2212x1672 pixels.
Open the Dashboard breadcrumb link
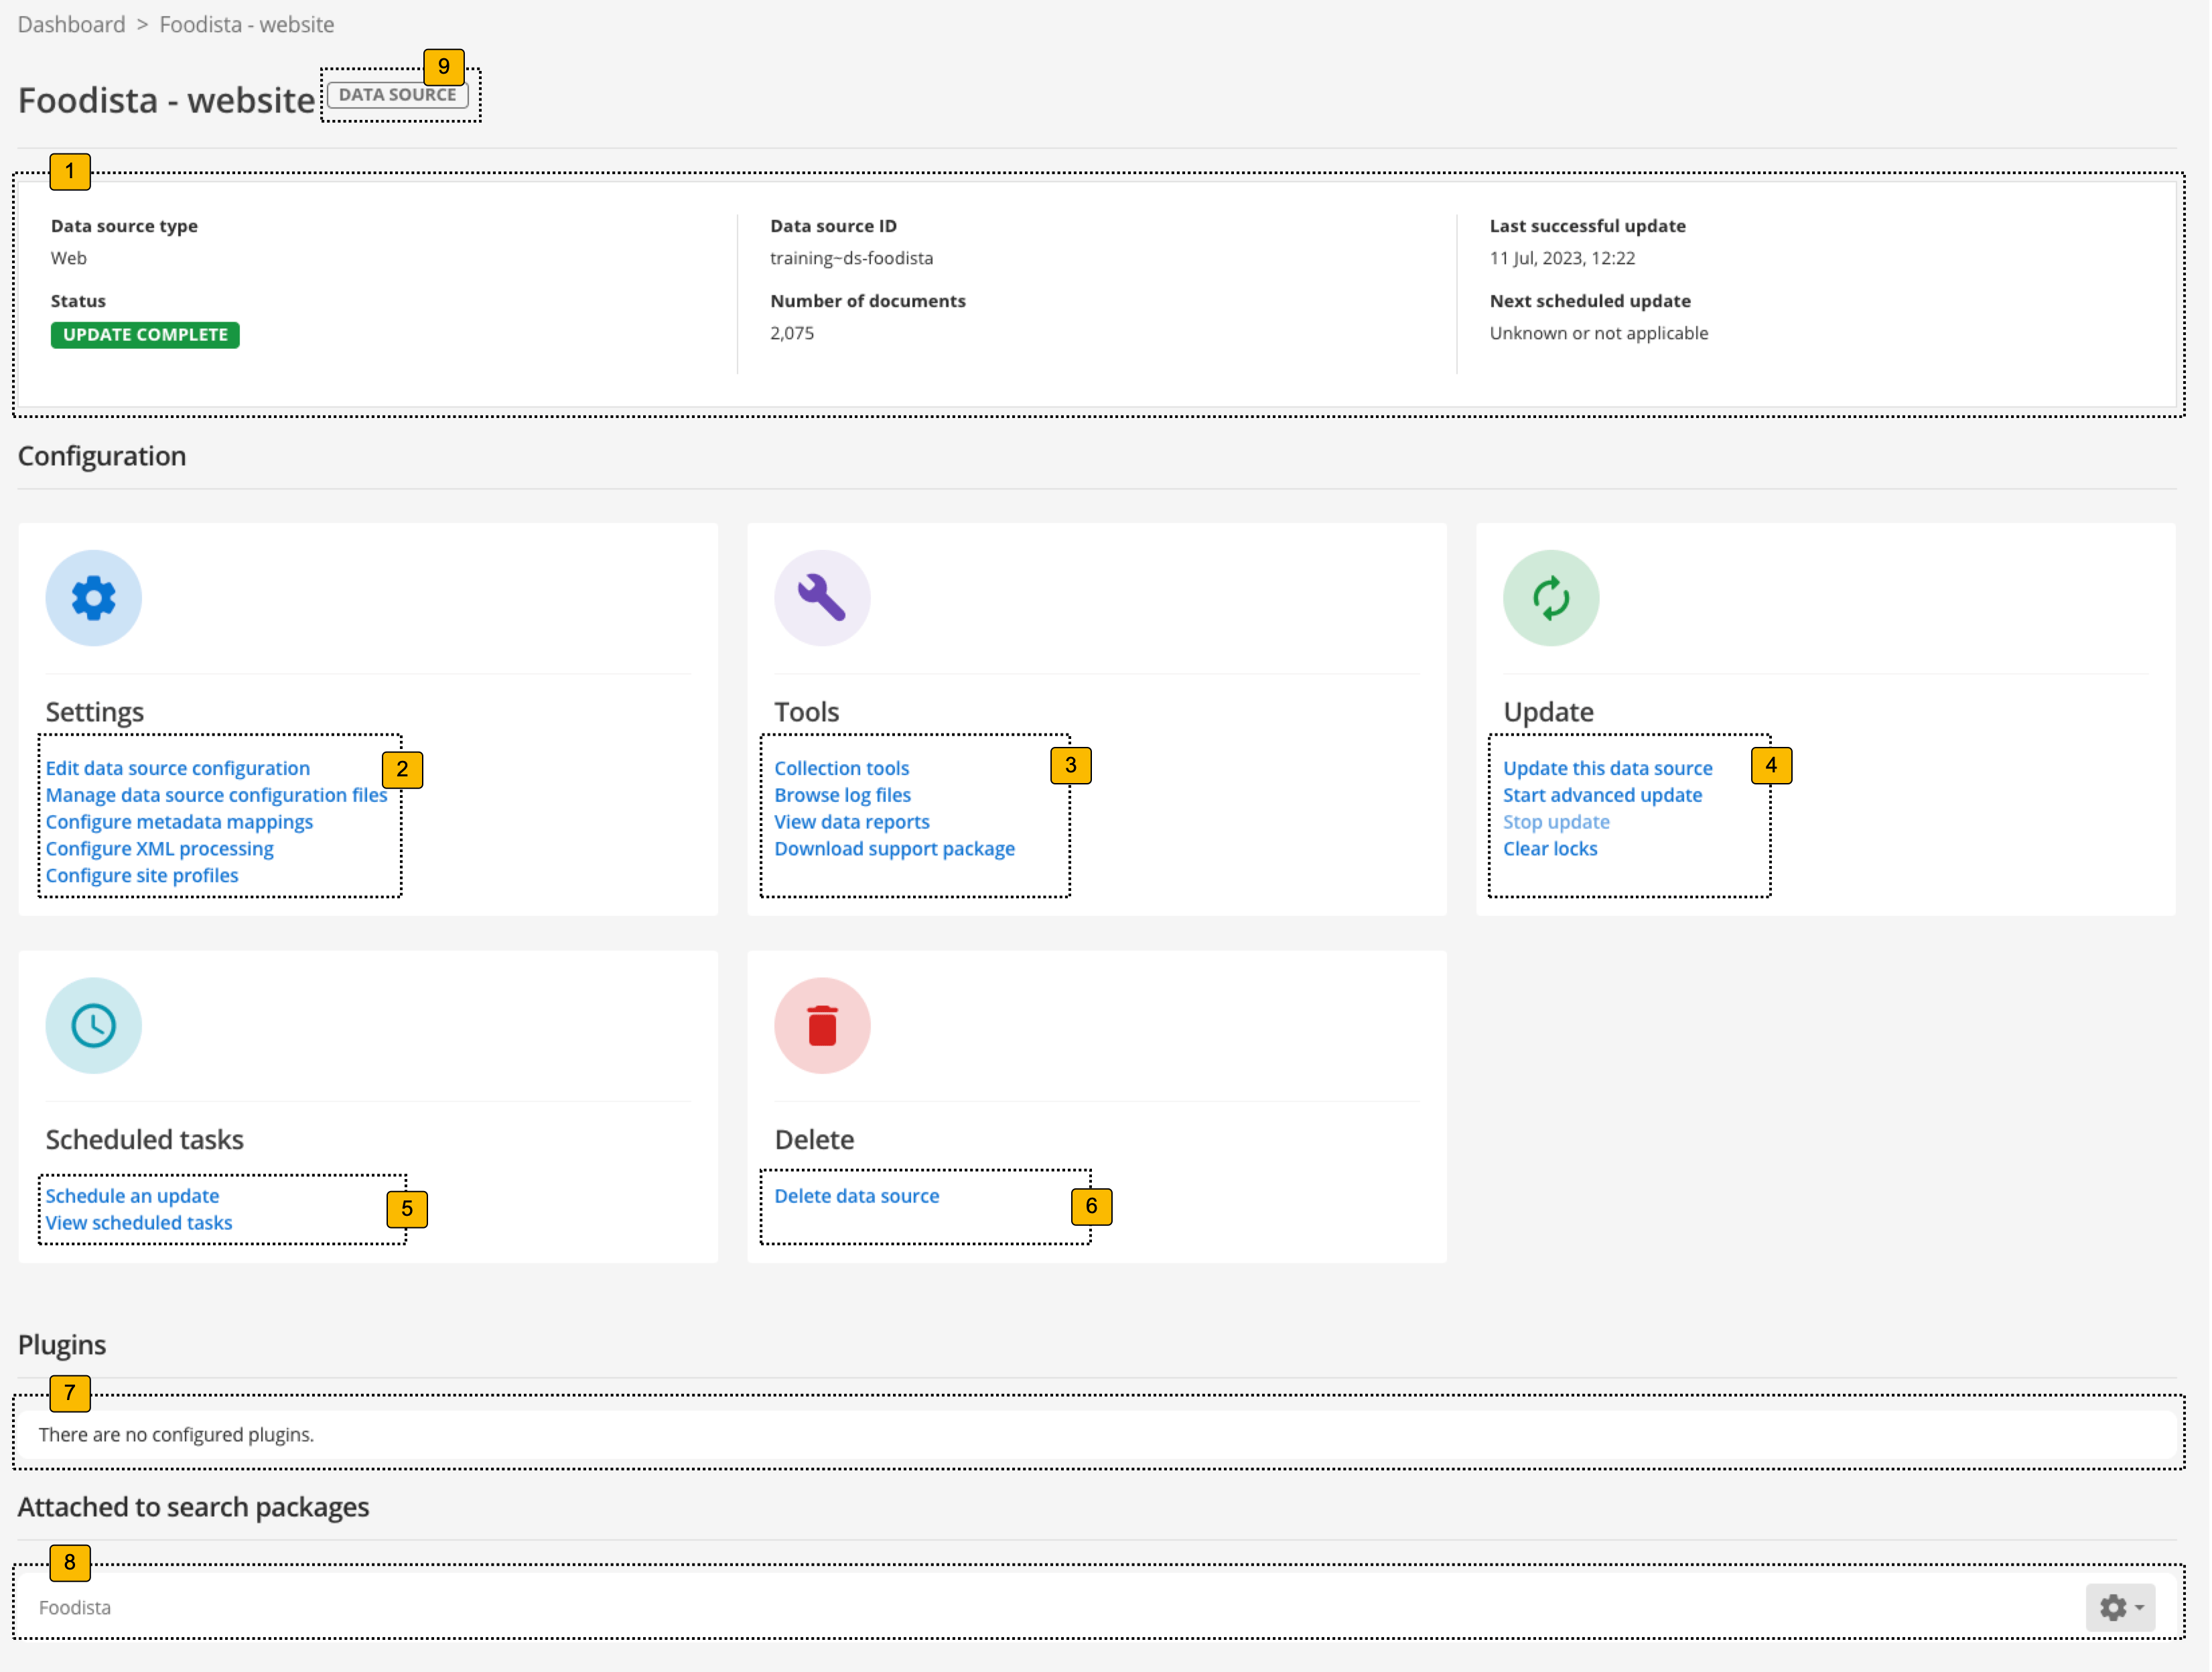(71, 24)
